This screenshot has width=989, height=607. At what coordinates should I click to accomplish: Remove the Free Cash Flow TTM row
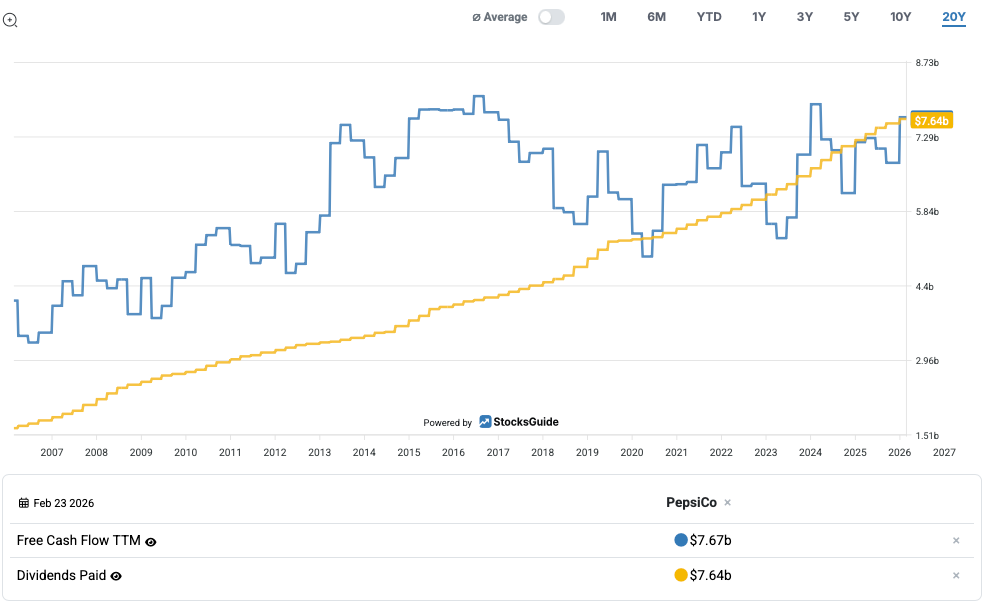coord(956,541)
